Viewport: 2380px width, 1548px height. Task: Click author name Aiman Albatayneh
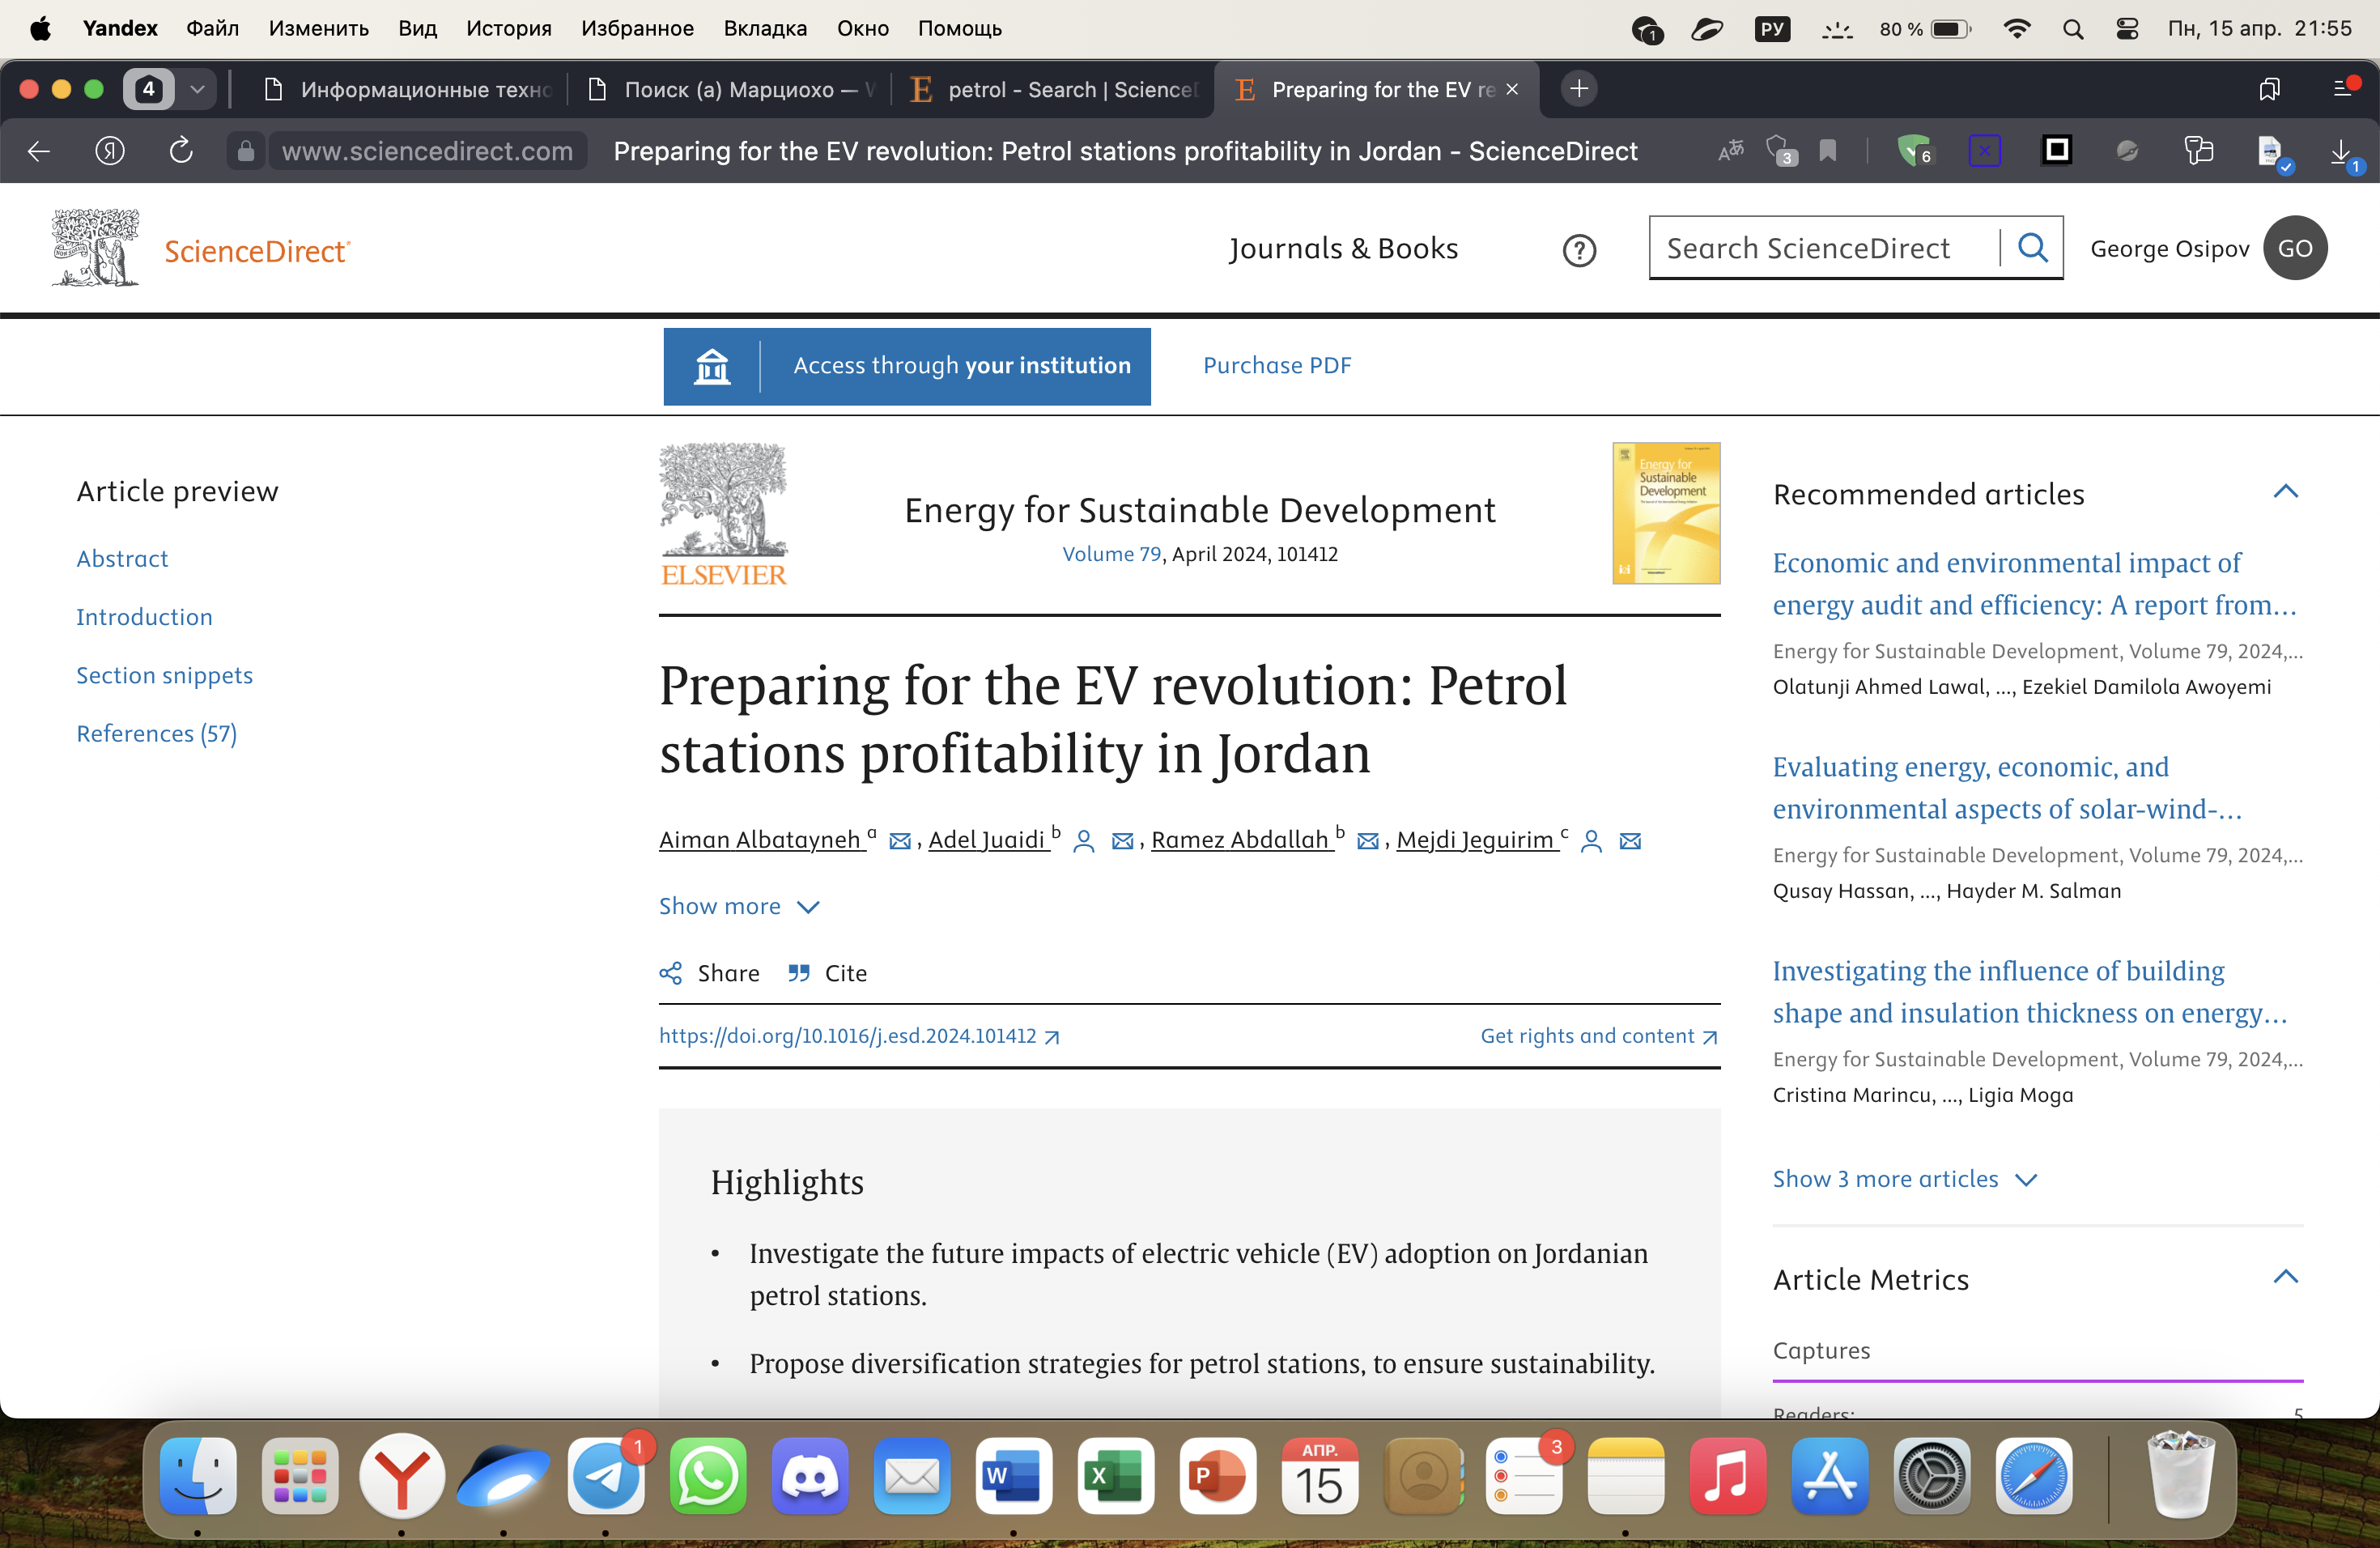point(760,840)
